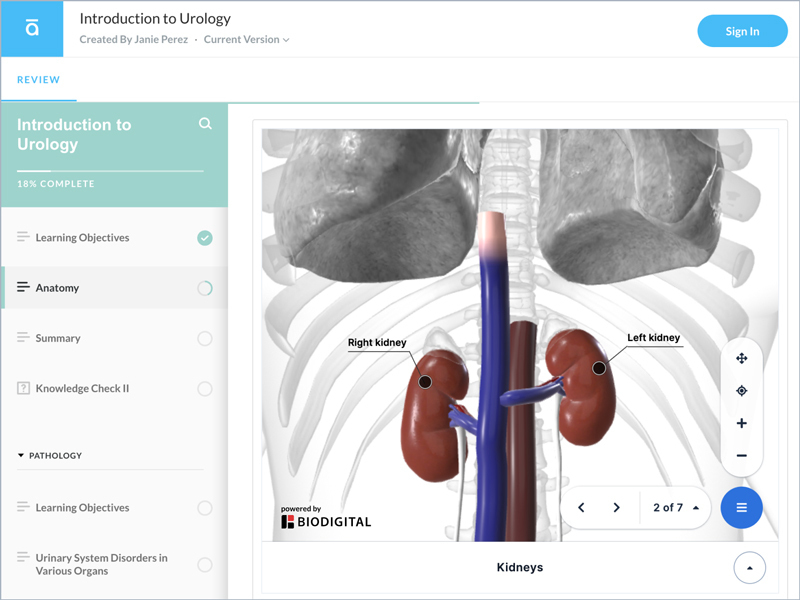Image resolution: width=800 pixels, height=600 pixels.
Task: Open the Anatomy lesson in sidebar
Action: tap(57, 288)
